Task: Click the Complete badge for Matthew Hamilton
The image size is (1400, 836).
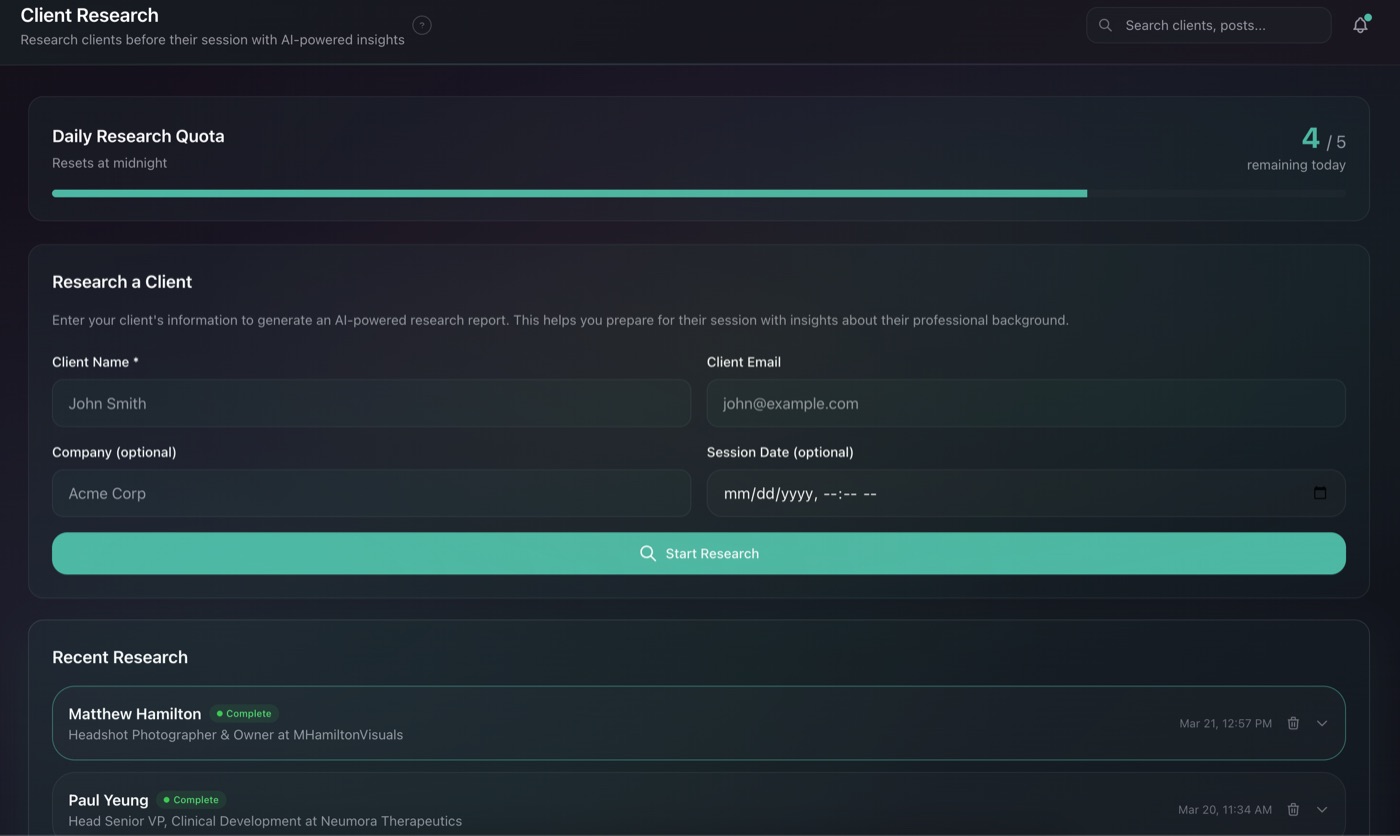Action: (x=244, y=713)
